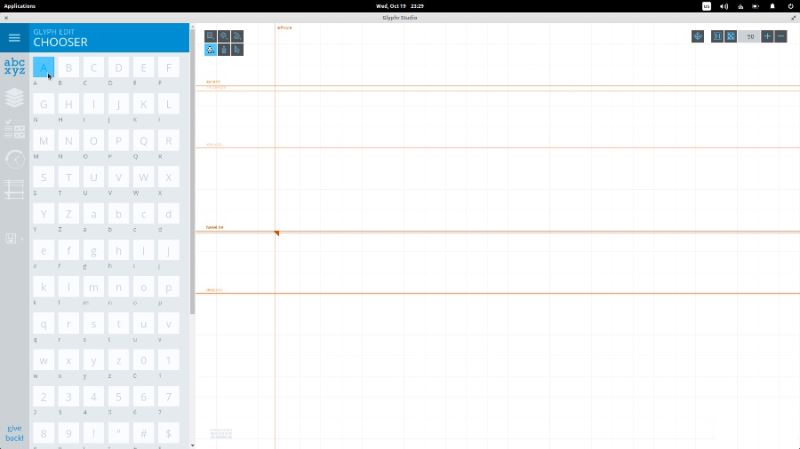Click the zoom level value field

point(750,36)
